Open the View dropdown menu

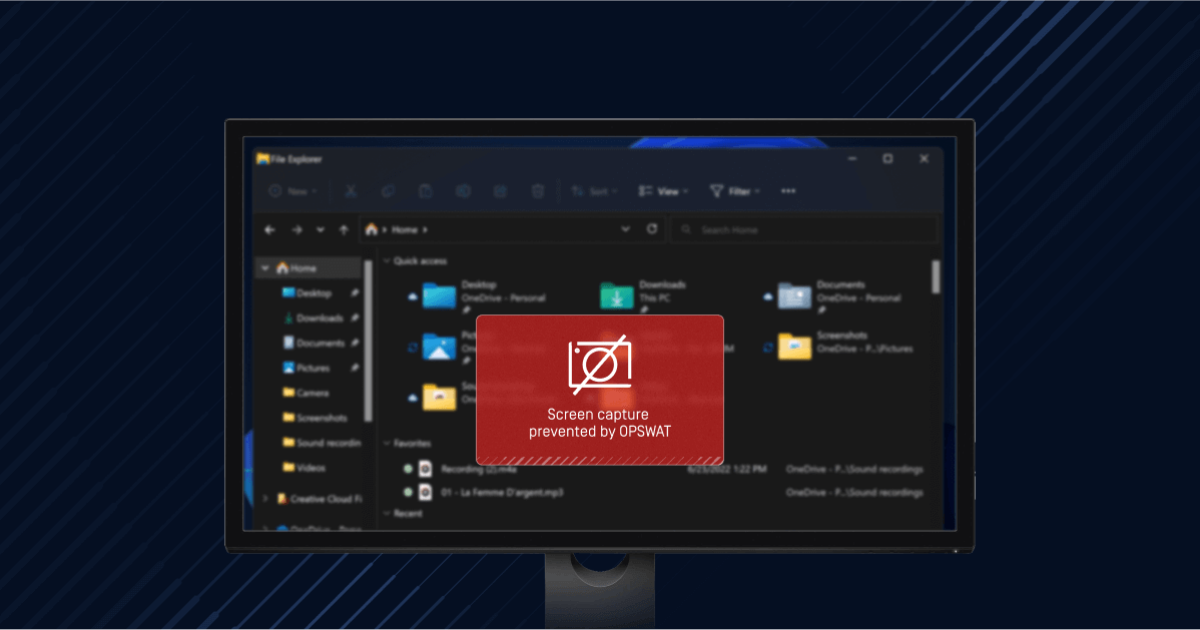(658, 191)
